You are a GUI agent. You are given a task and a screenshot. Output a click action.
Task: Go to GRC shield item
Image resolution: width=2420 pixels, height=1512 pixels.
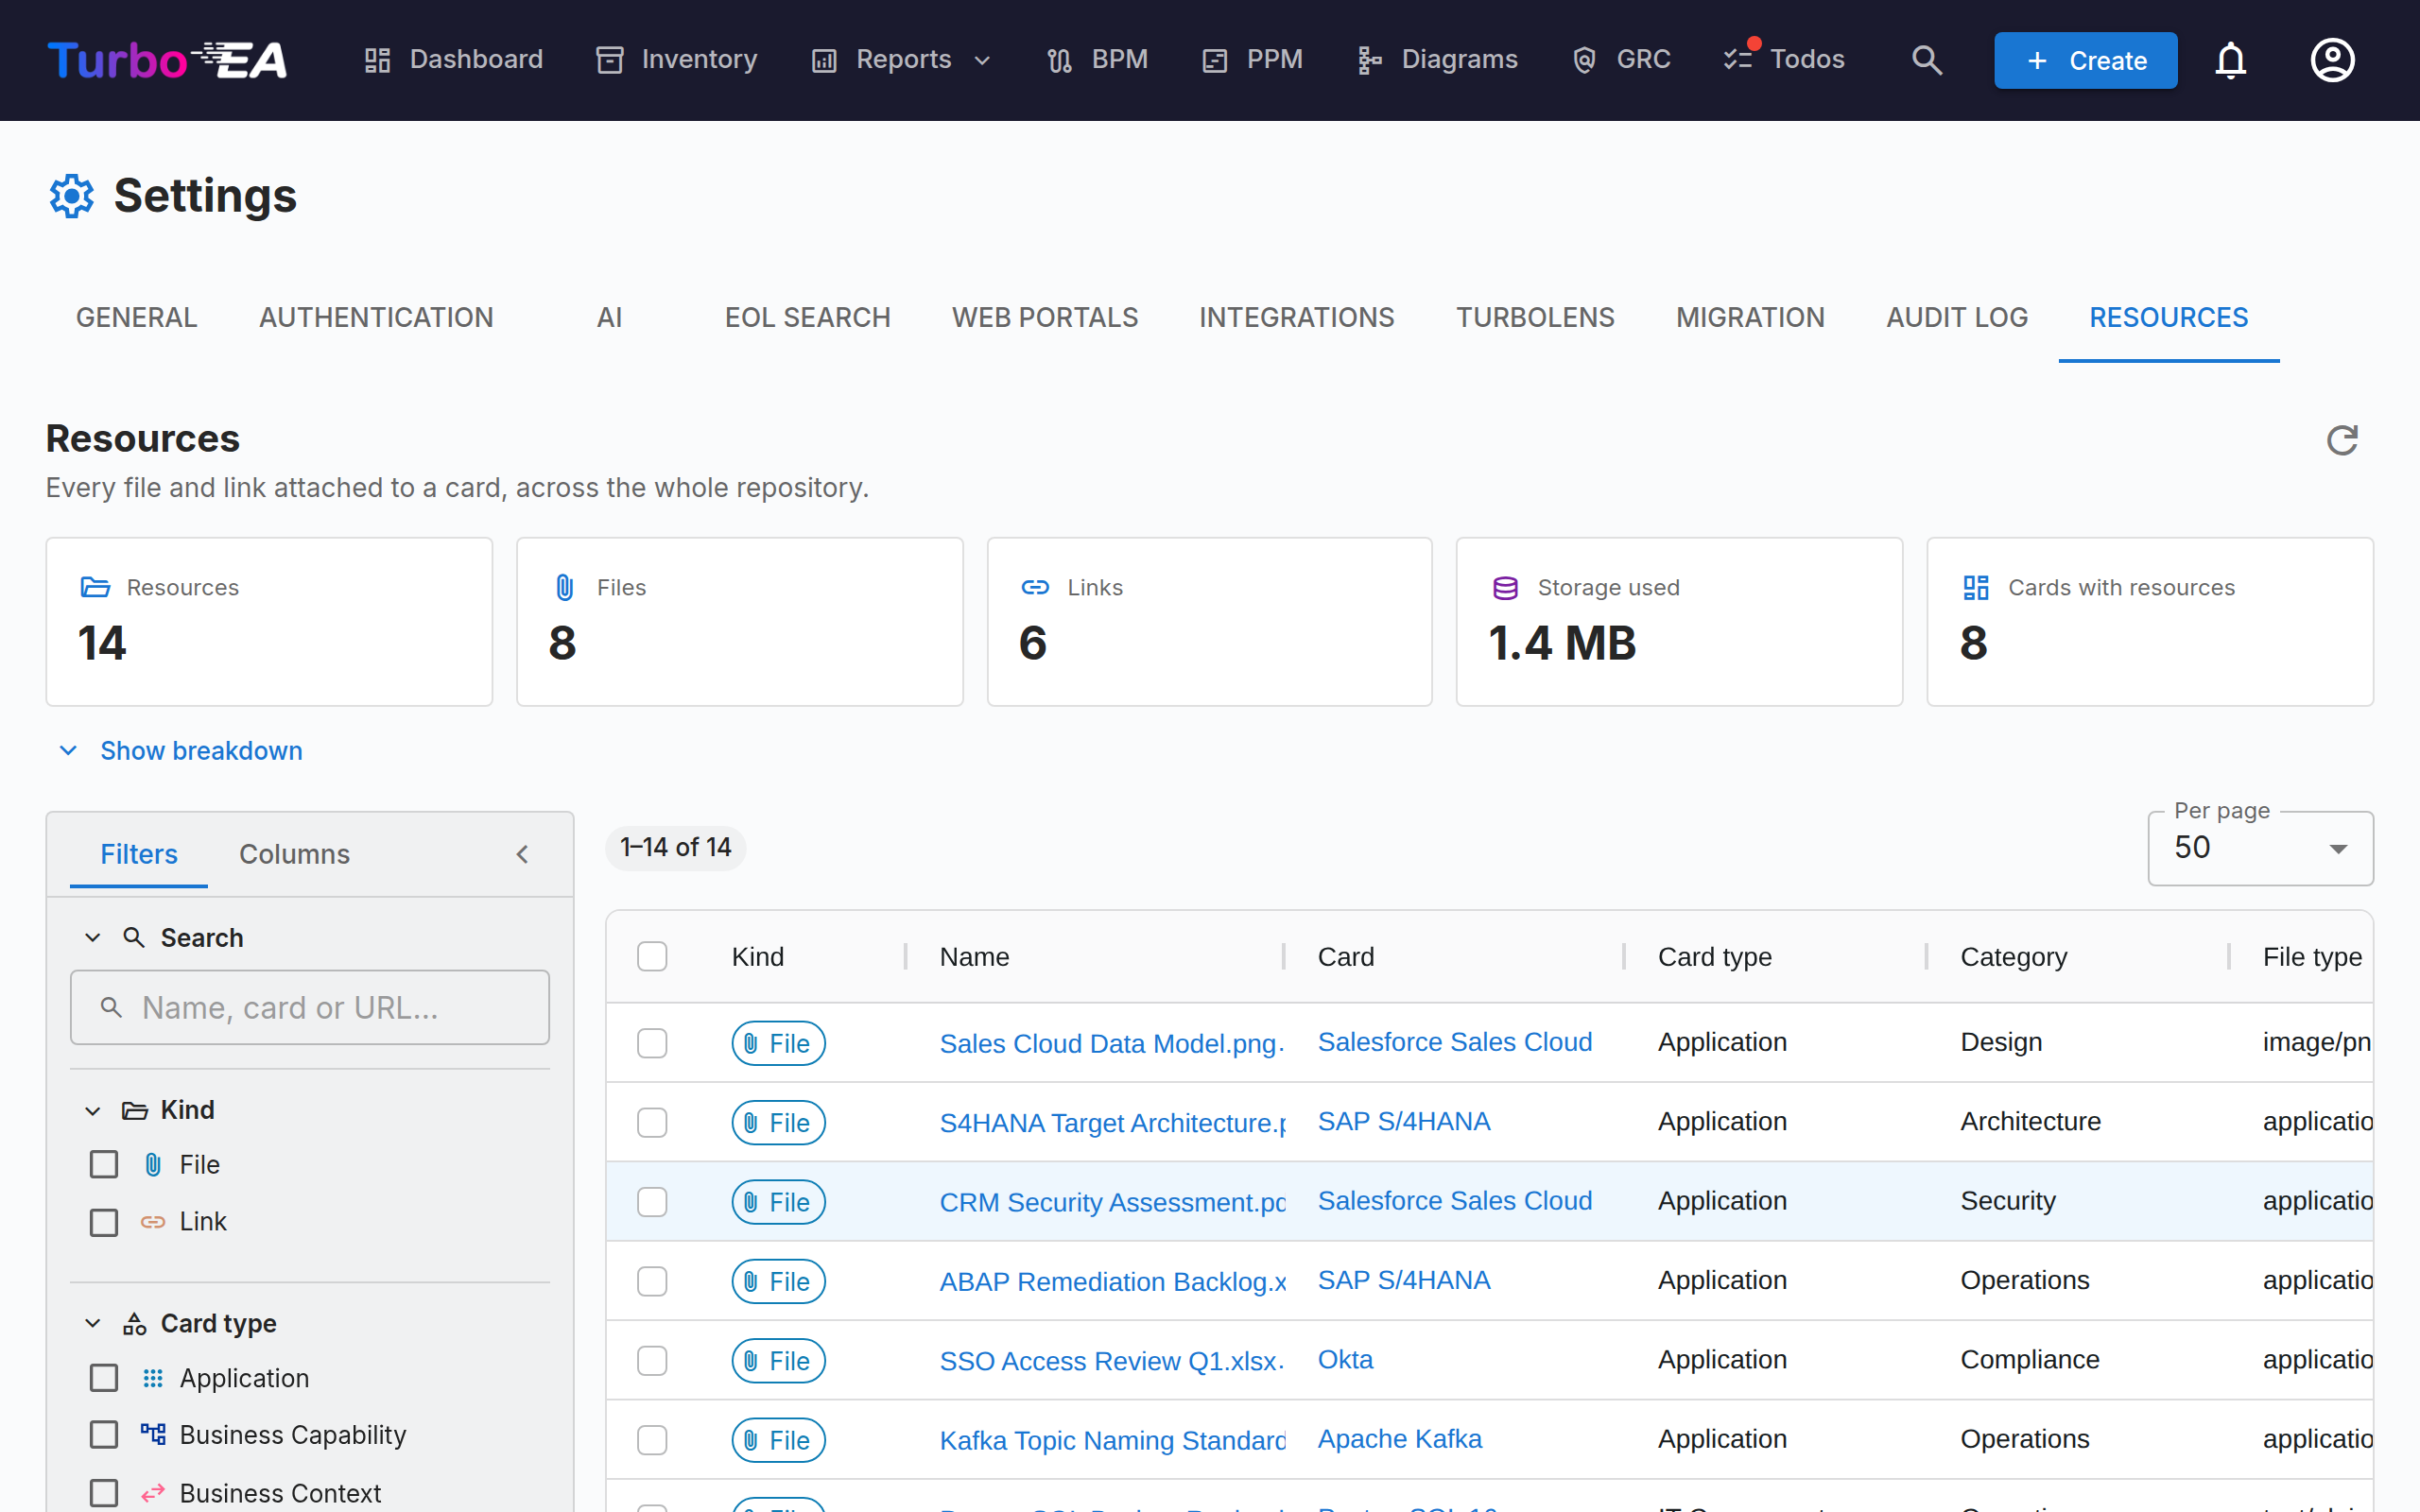click(1621, 60)
